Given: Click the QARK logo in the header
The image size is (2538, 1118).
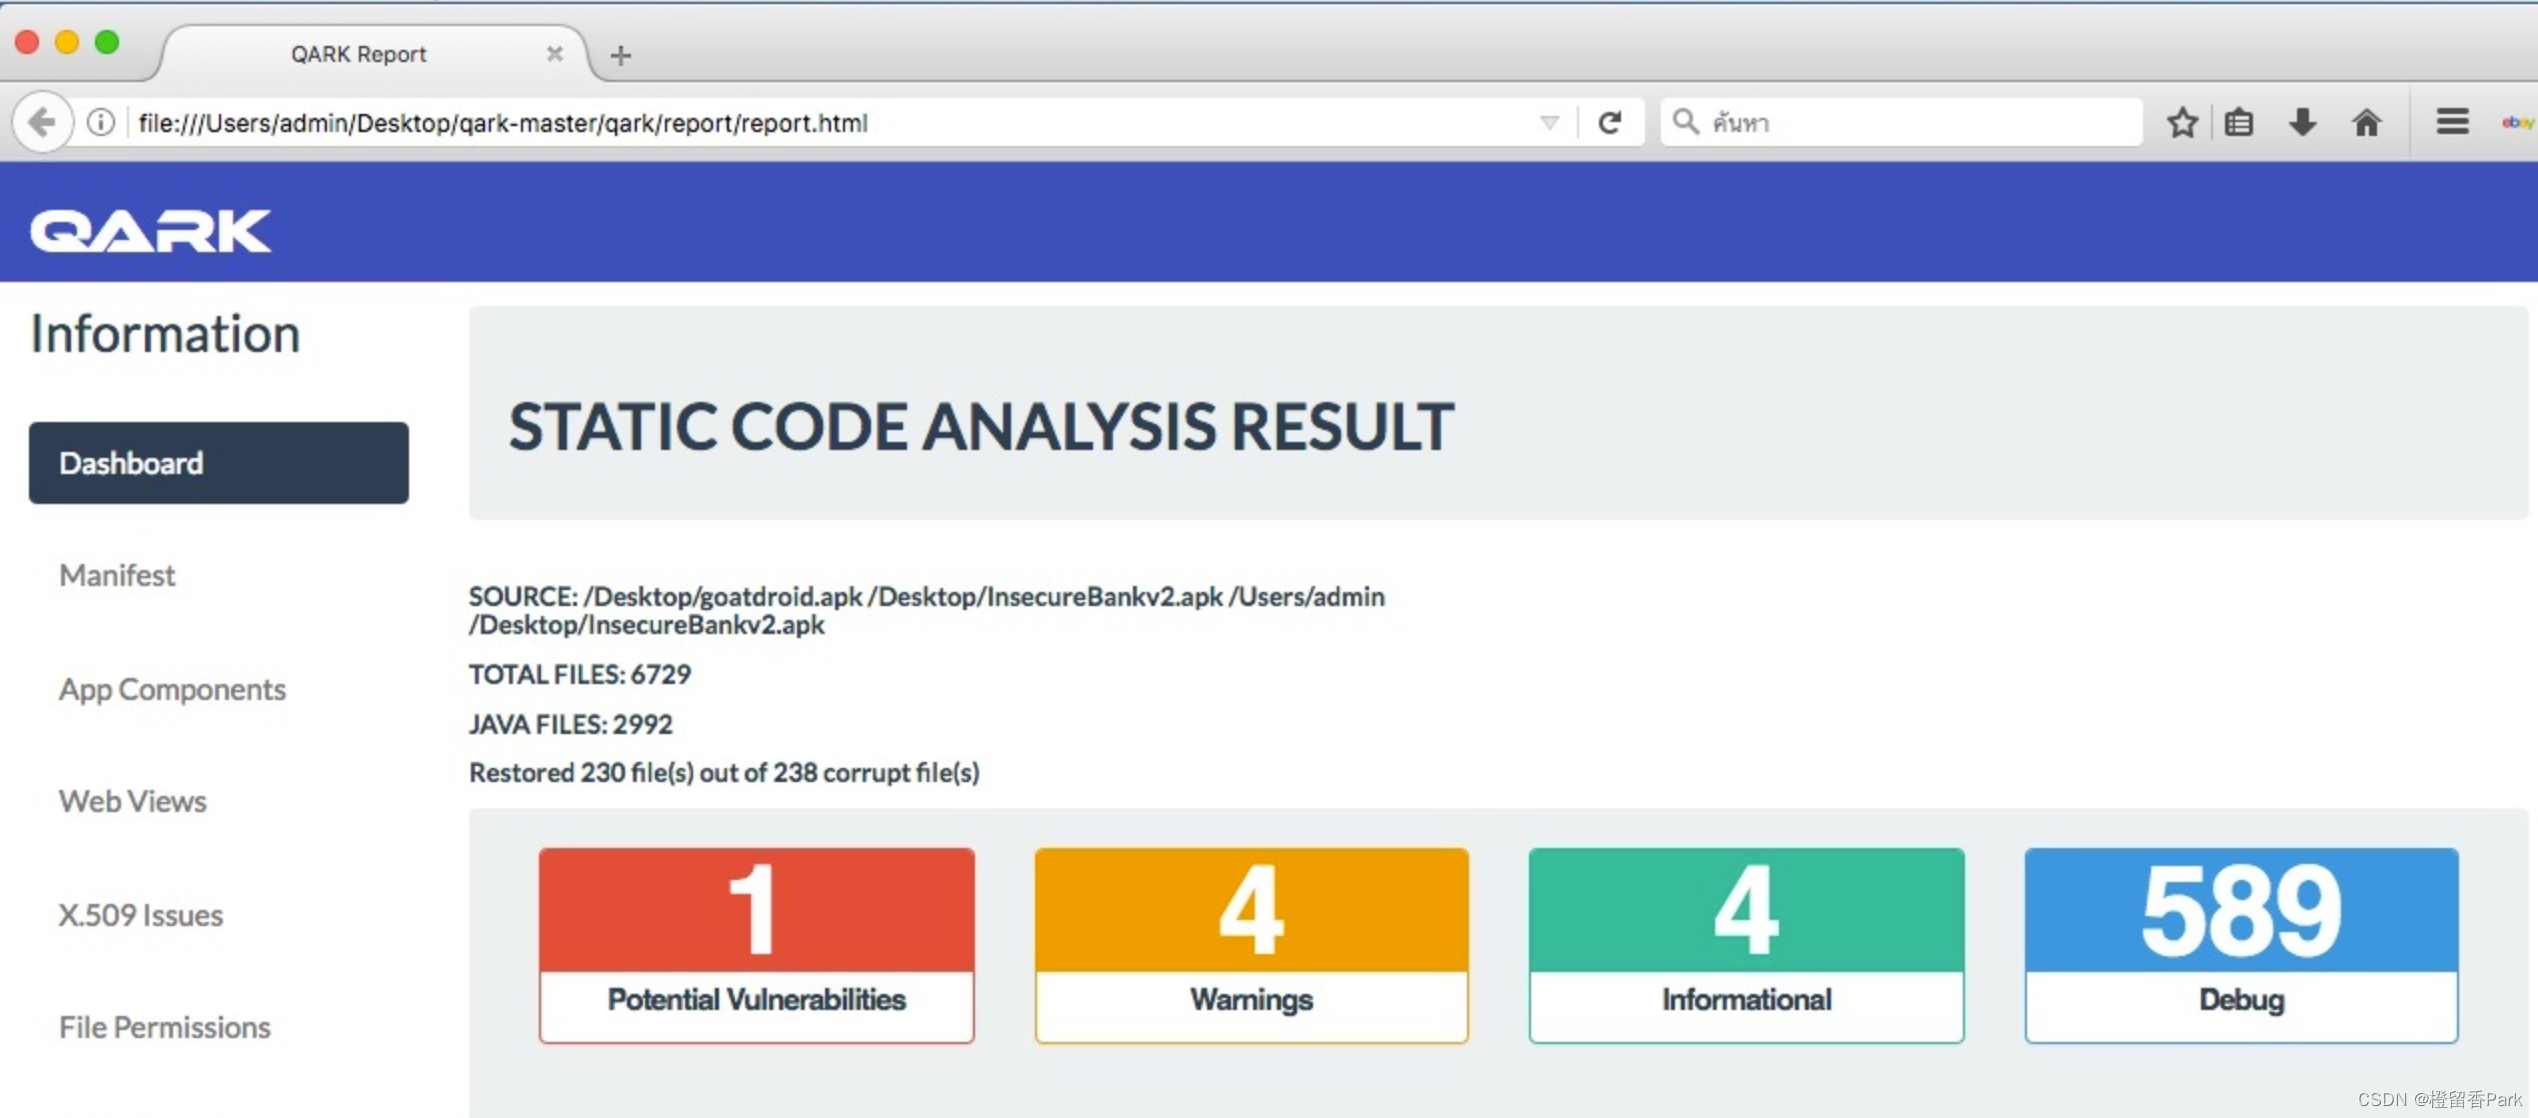Looking at the screenshot, I should point(151,231).
